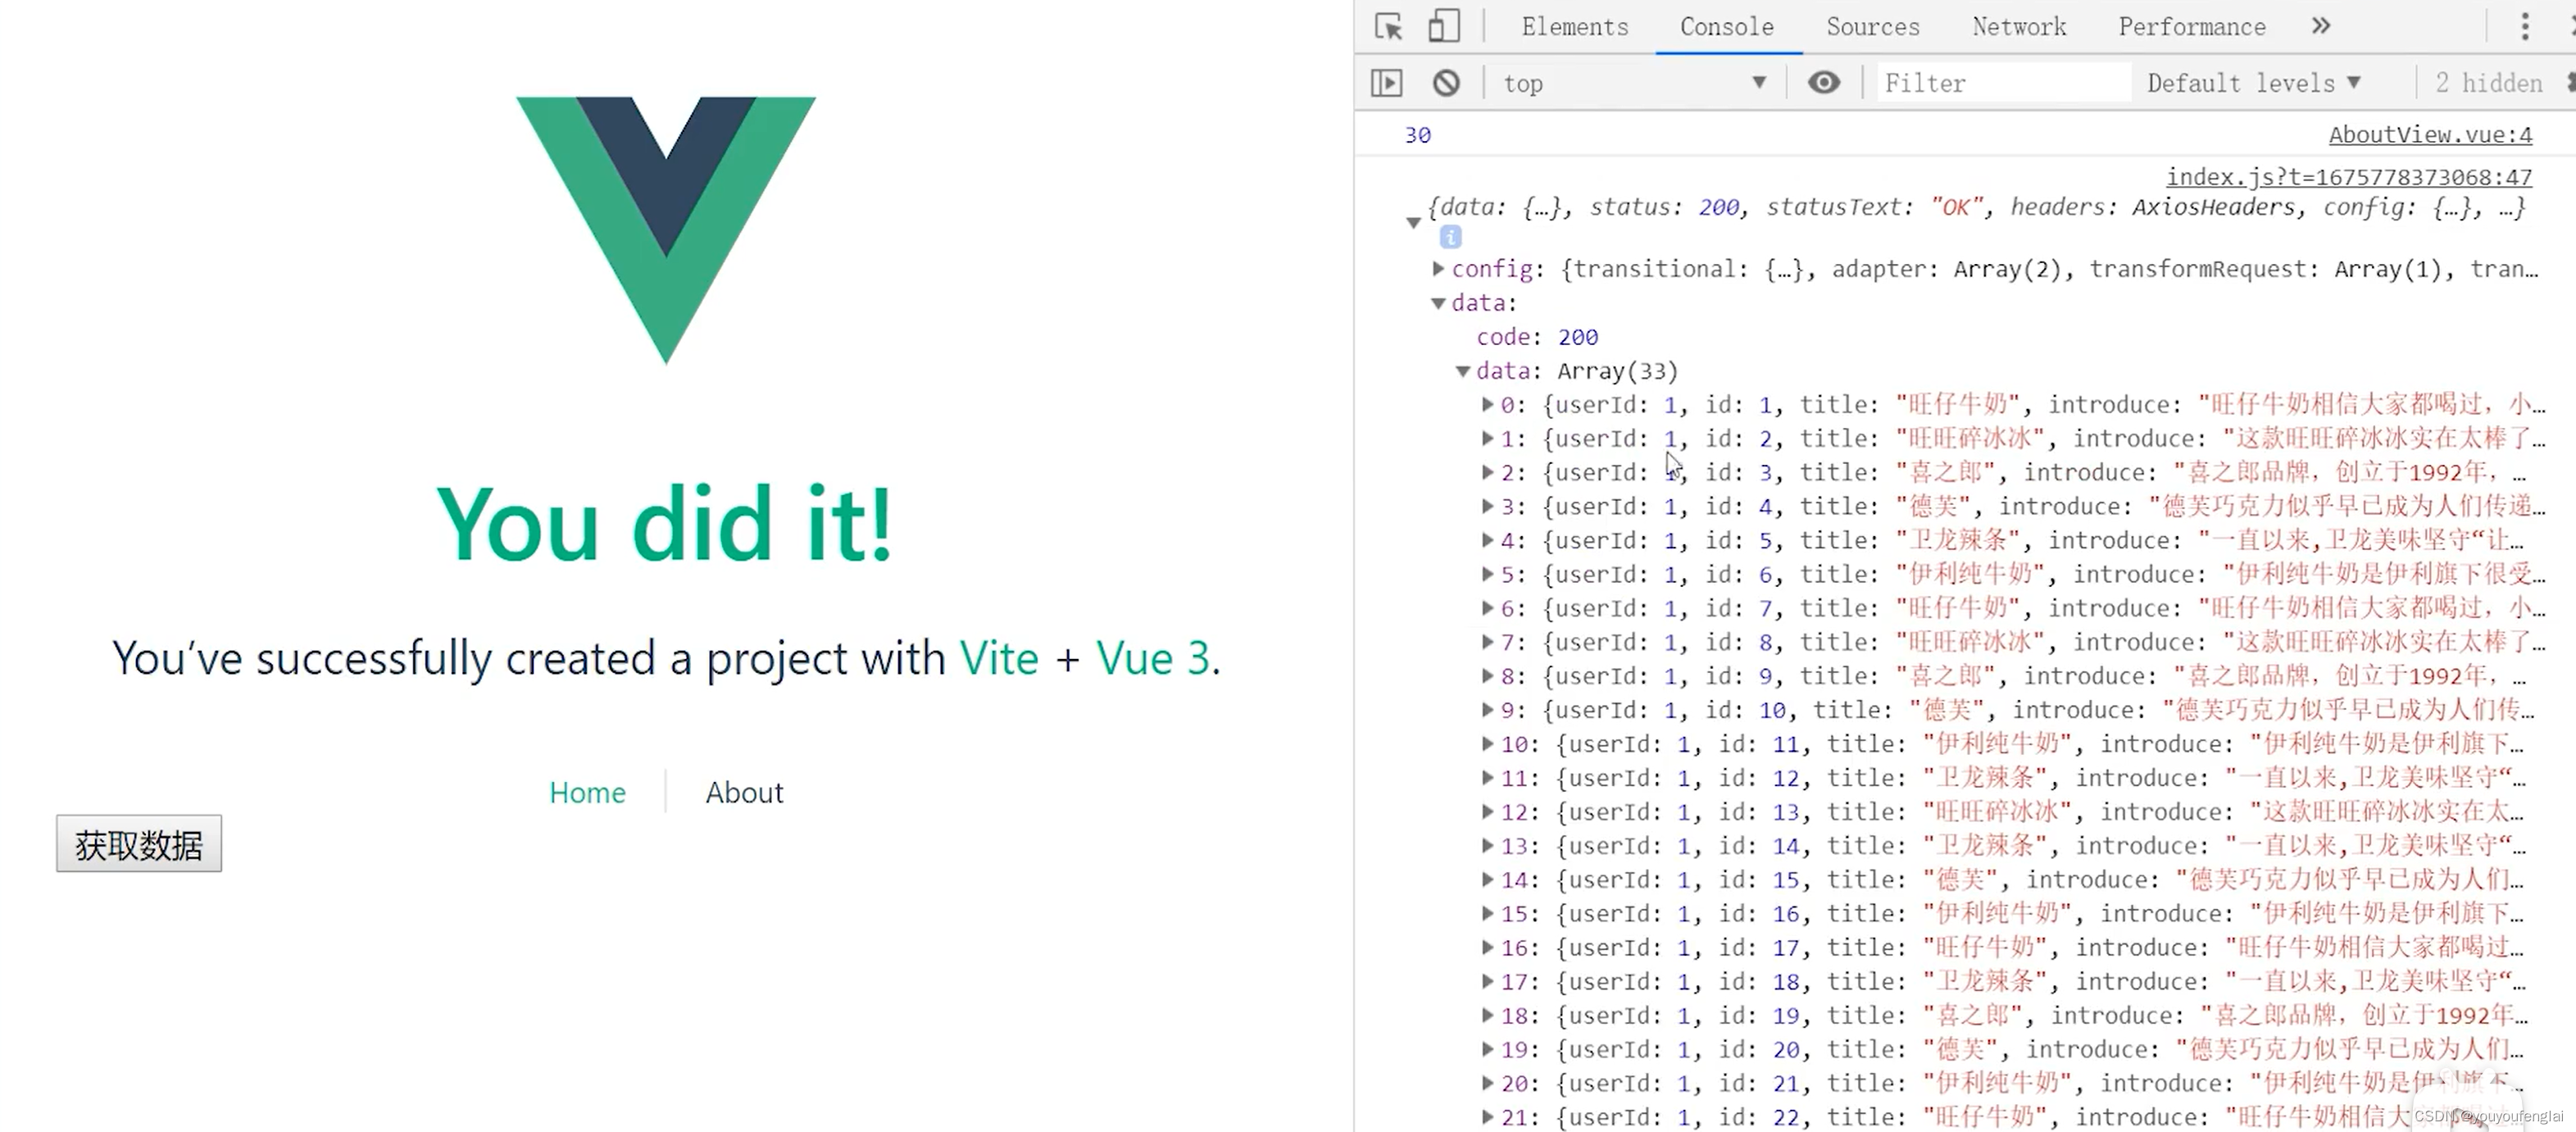Collapse the data property arrow
Viewport: 2576px width, 1132px height.
point(1438,303)
